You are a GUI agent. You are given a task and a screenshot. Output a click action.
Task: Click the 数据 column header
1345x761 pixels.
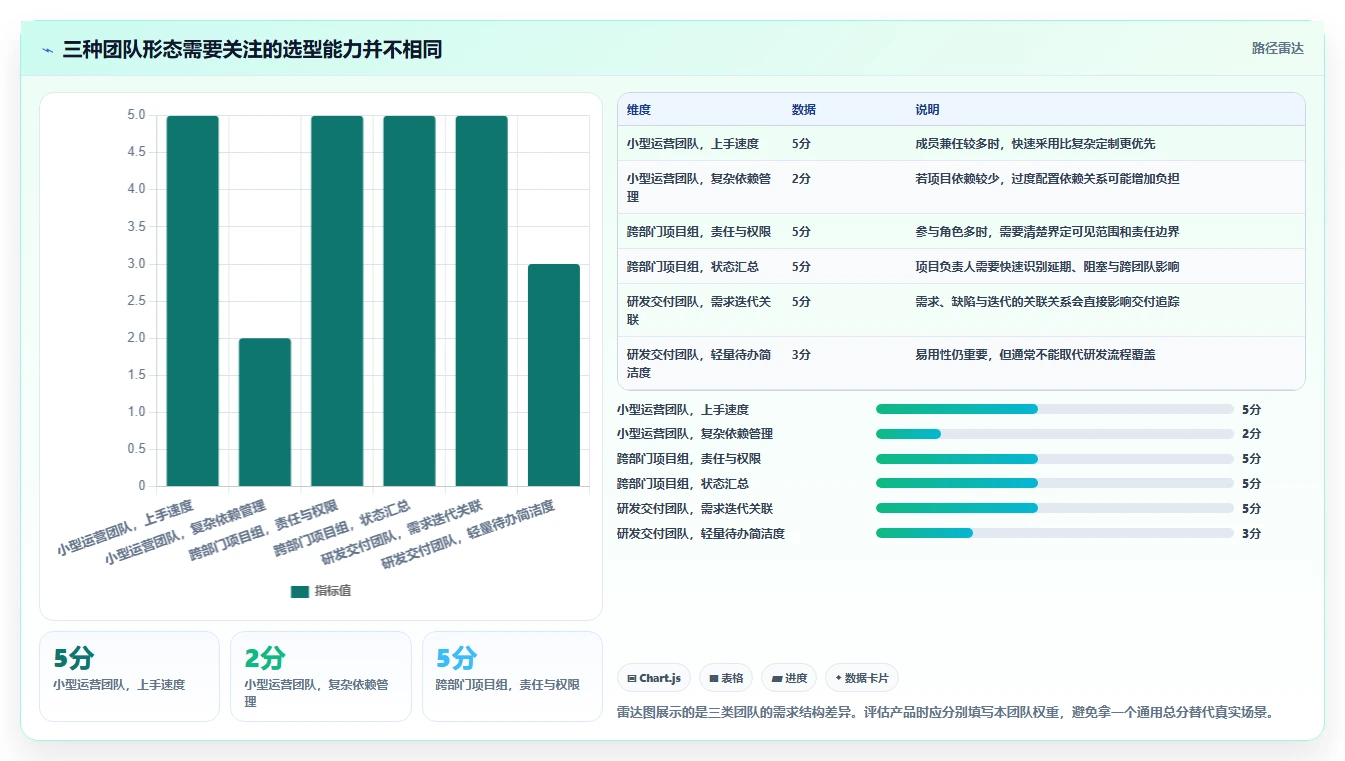[804, 110]
